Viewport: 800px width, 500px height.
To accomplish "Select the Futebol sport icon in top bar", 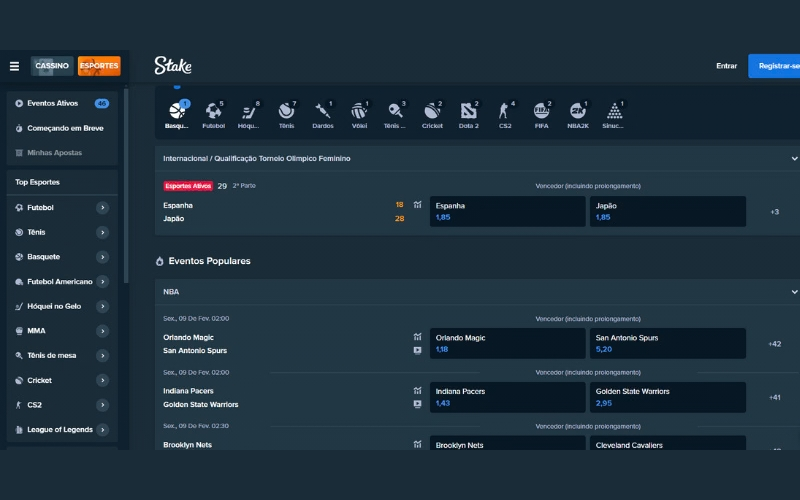I will coord(213,114).
